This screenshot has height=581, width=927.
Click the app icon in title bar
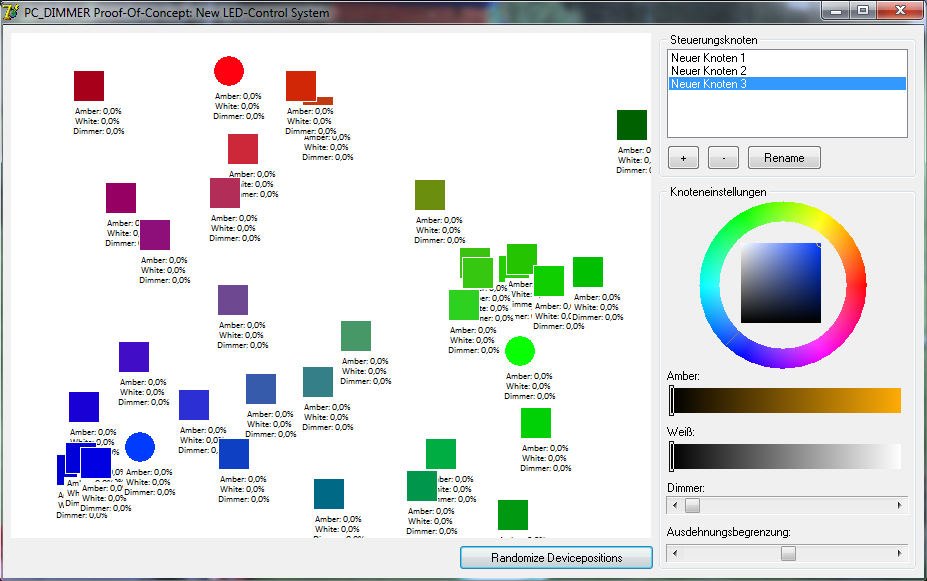[x=12, y=12]
